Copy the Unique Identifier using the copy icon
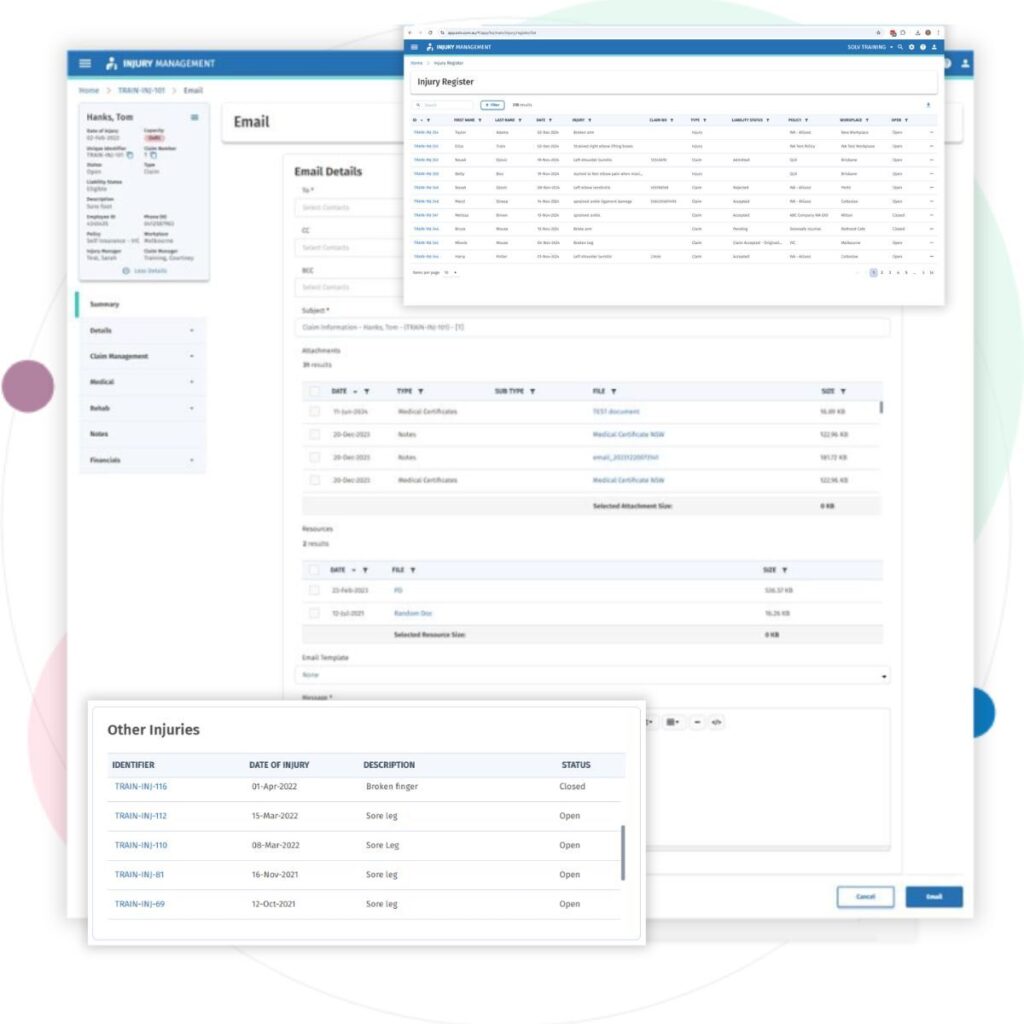Image resolution: width=1024 pixels, height=1024 pixels. pos(130,155)
